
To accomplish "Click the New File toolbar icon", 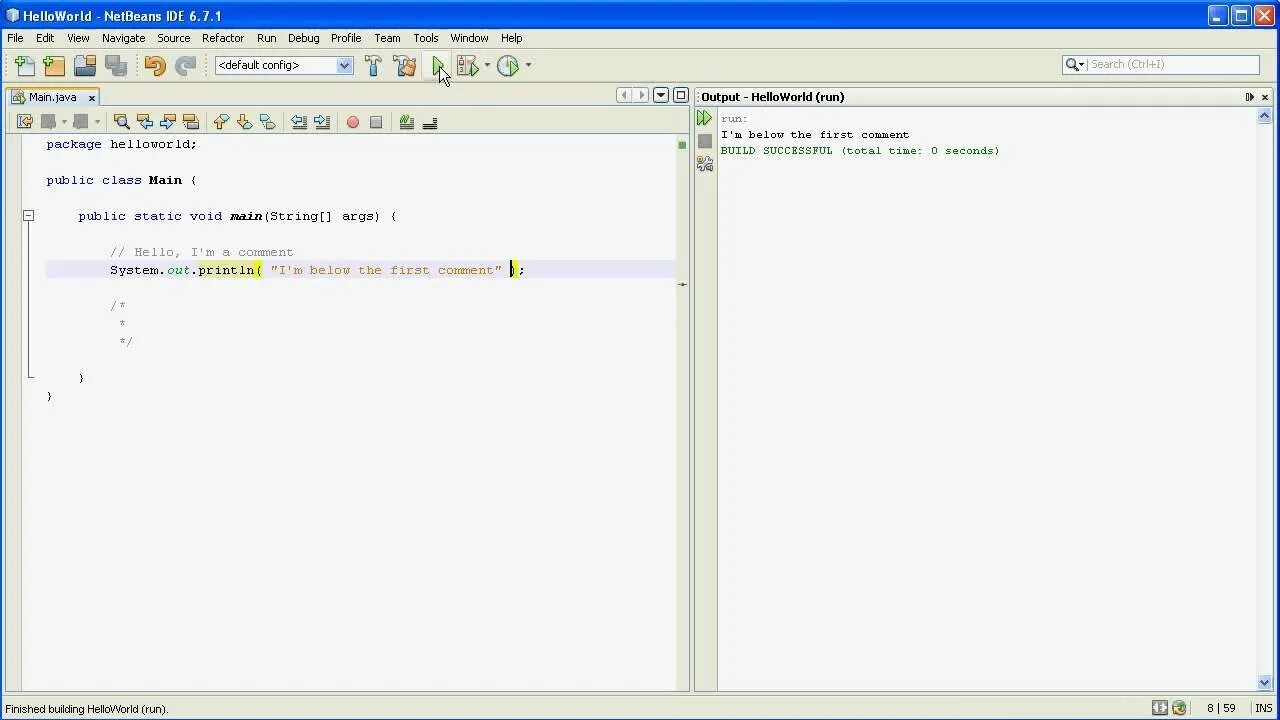I will click(x=24, y=66).
